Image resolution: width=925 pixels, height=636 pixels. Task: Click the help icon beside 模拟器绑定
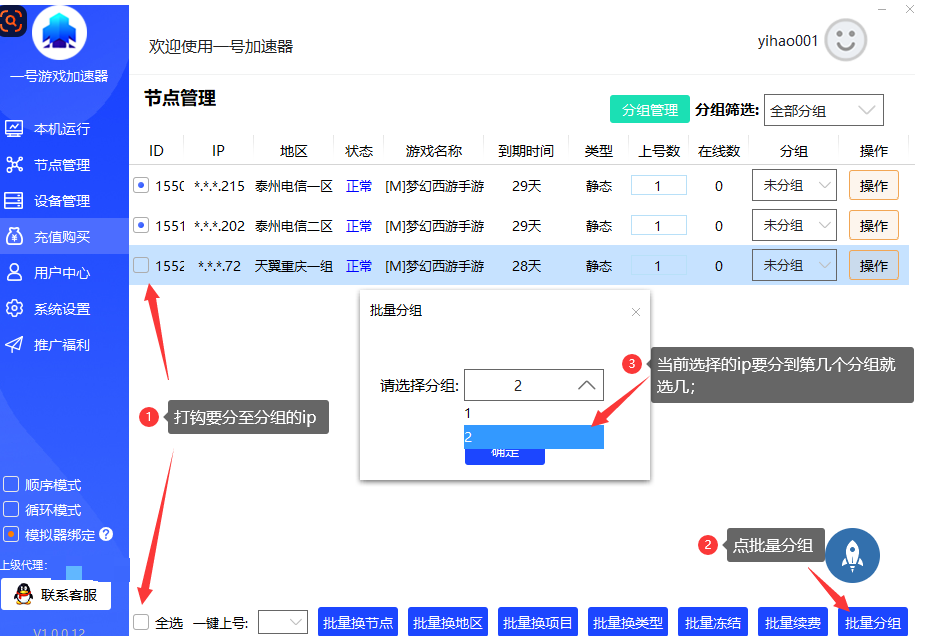coord(106,534)
